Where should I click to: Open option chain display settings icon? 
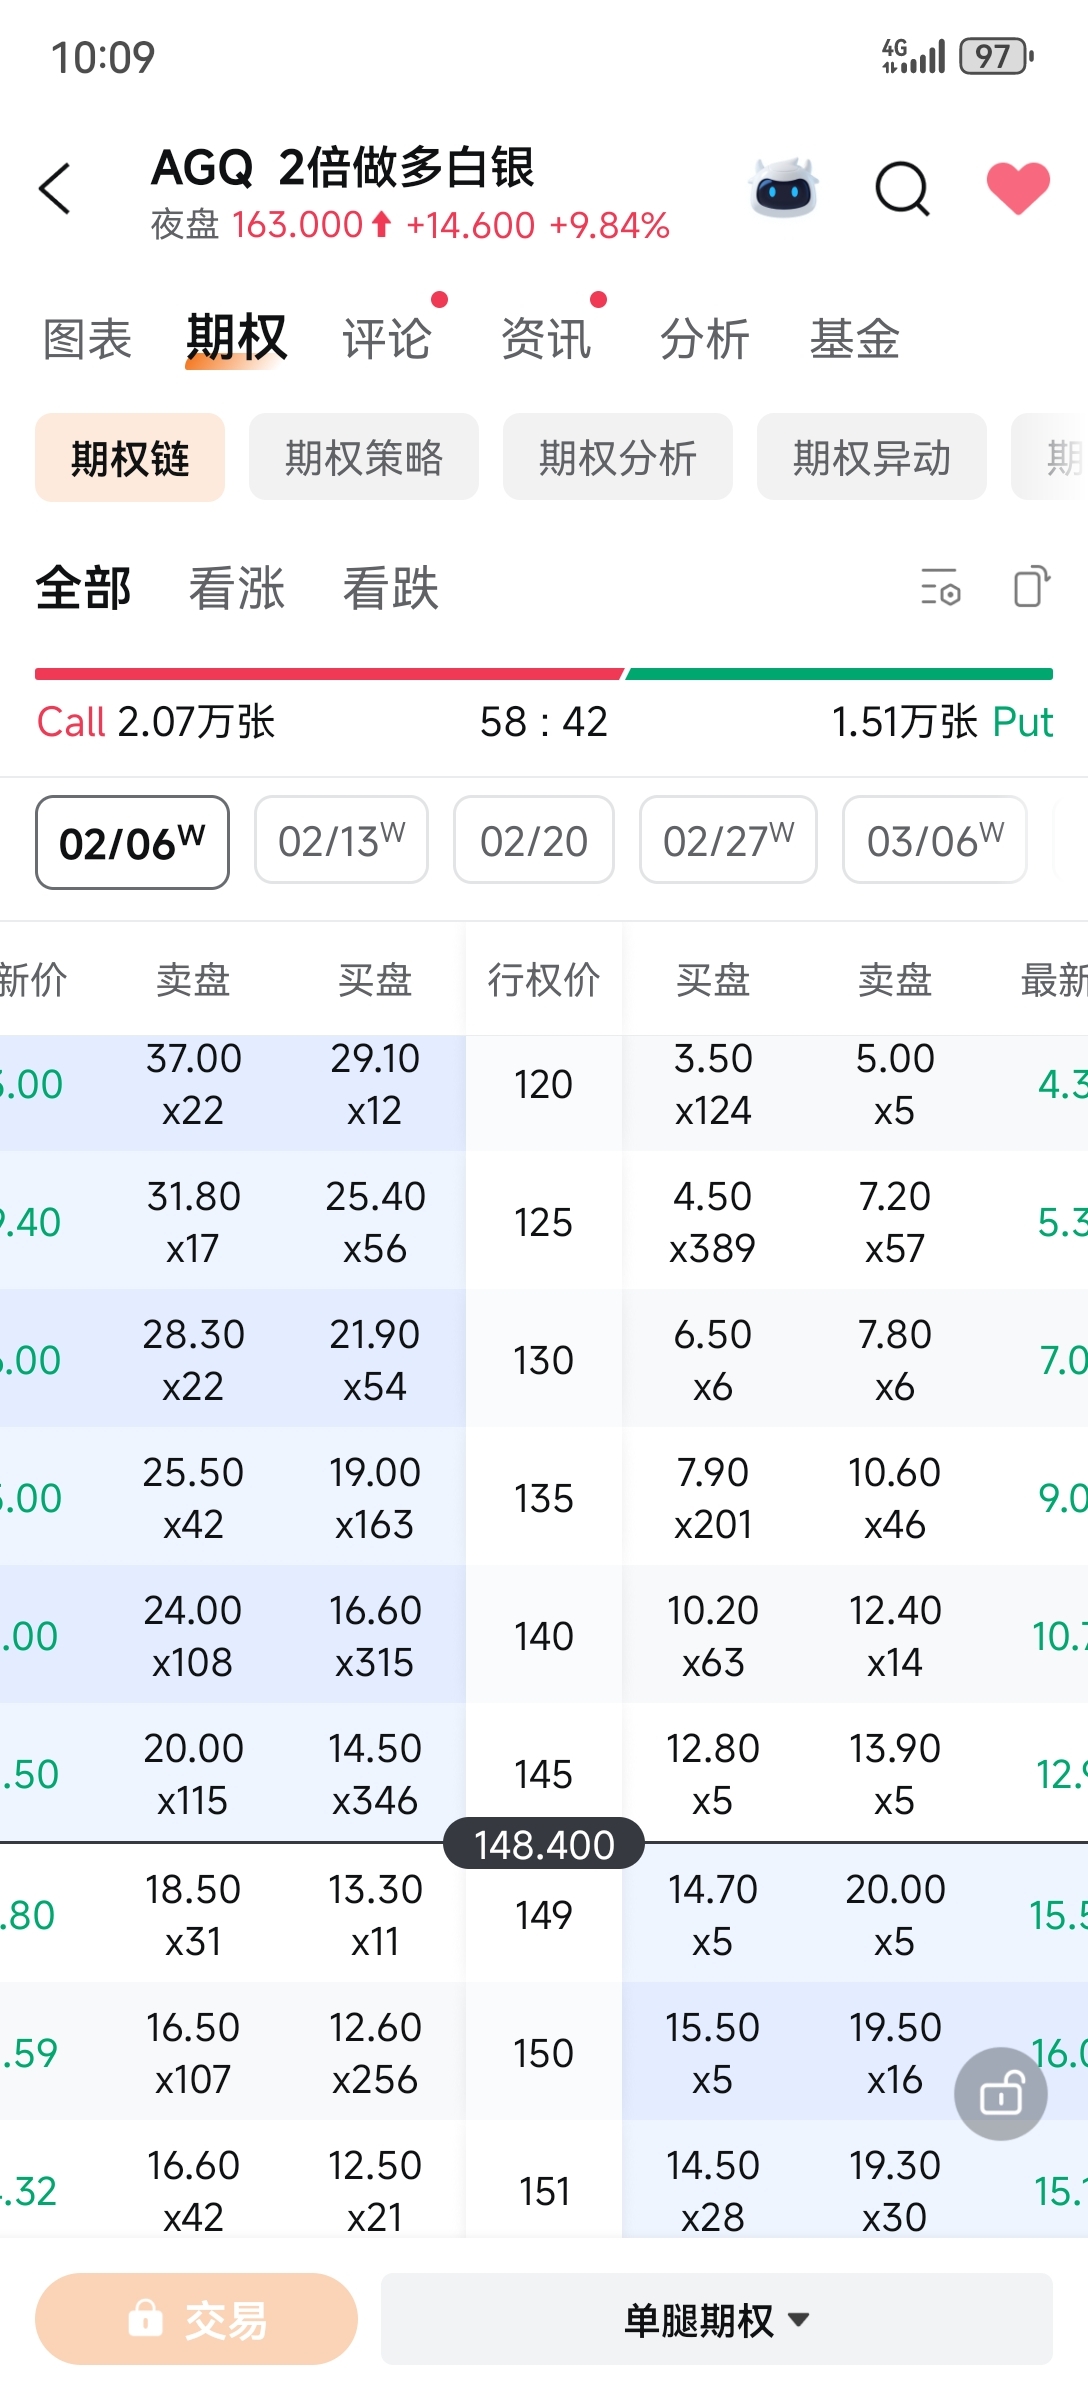click(x=940, y=587)
